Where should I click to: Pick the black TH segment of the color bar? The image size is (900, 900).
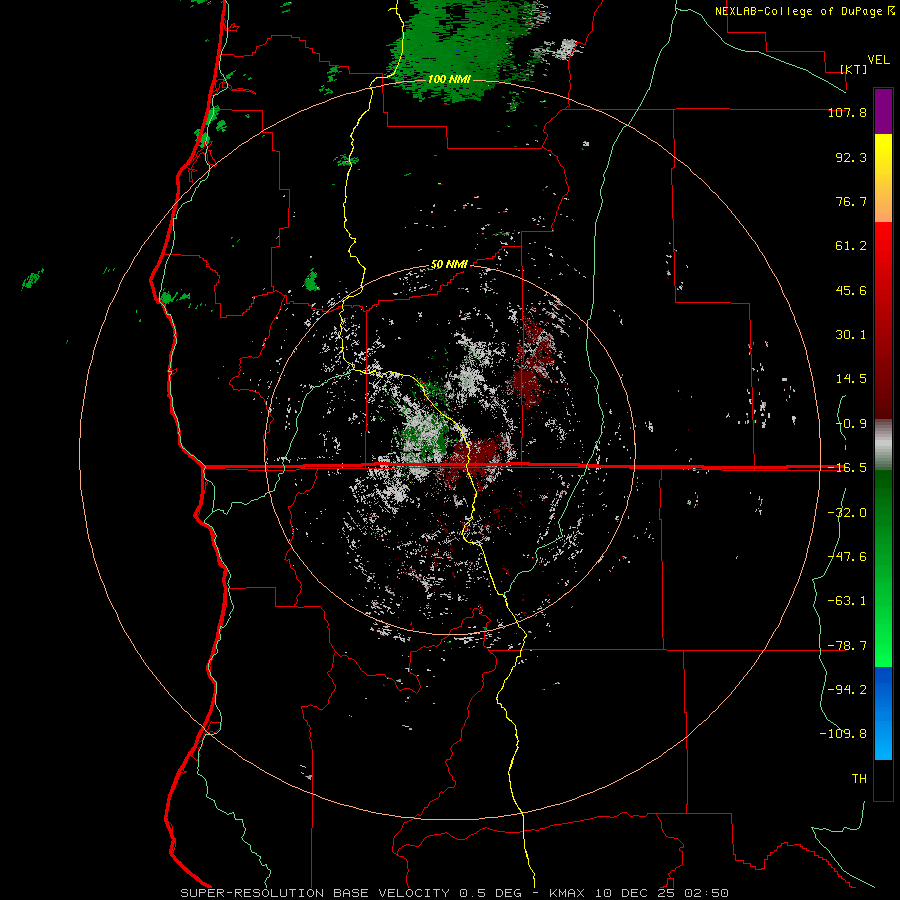[883, 780]
